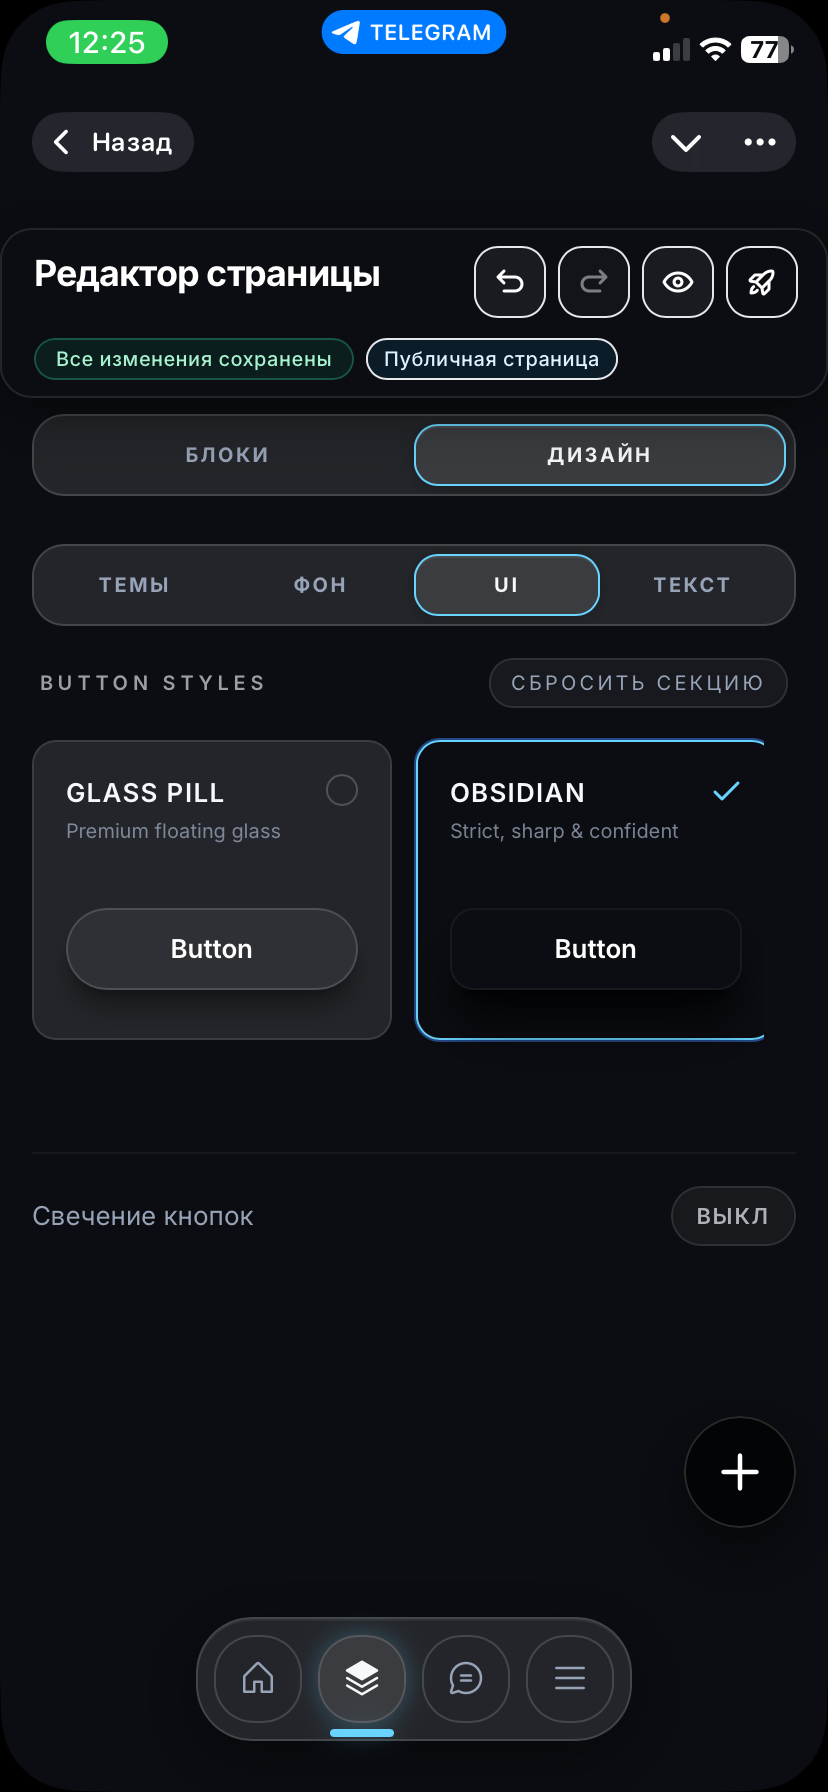Select the Glass Pill radio button
This screenshot has height=1792, width=828.
(x=342, y=791)
